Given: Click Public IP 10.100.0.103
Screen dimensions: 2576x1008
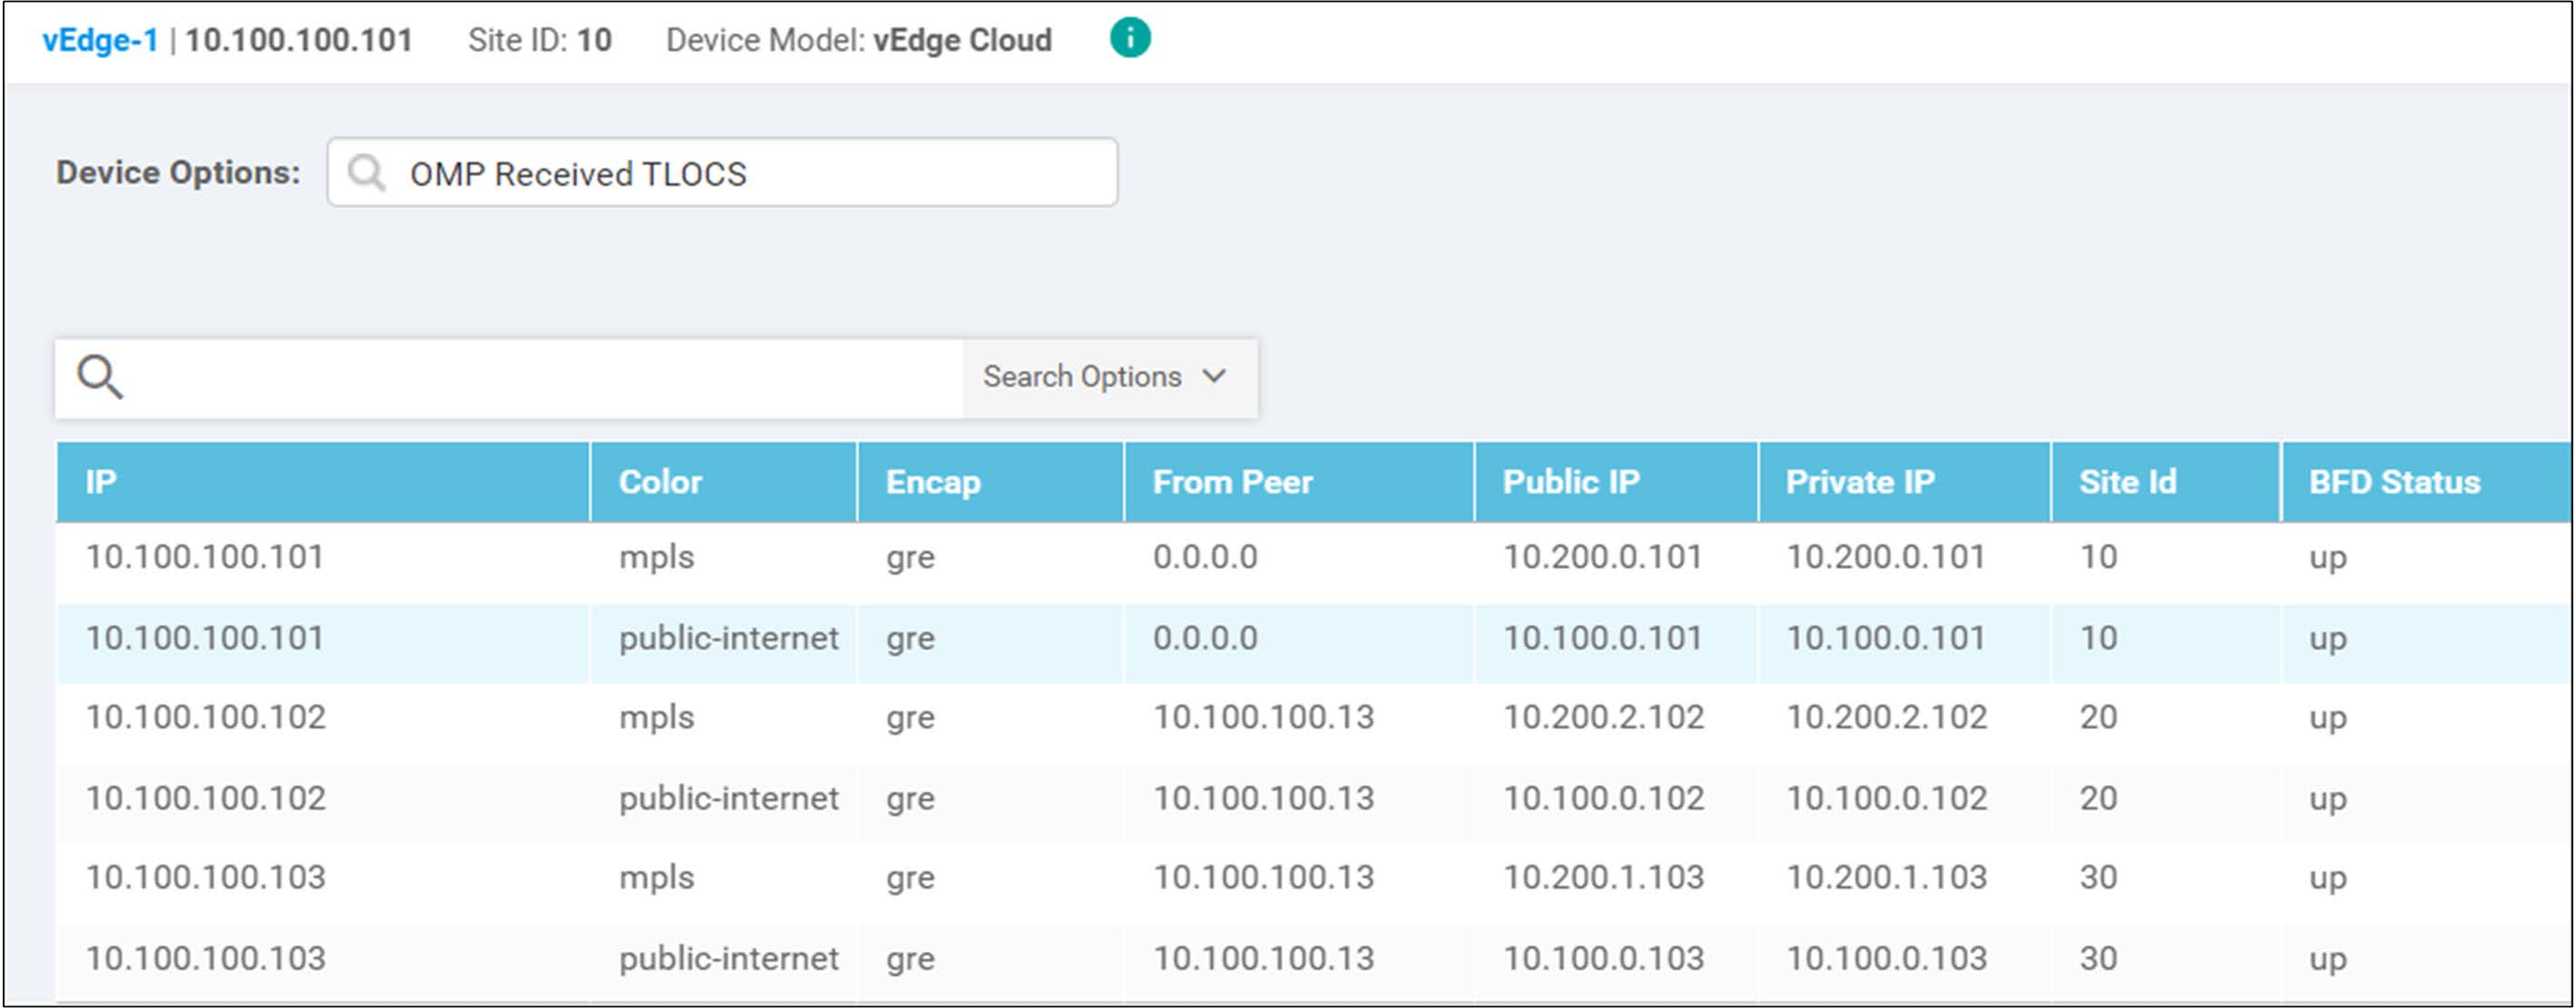Looking at the screenshot, I should click(x=1604, y=958).
